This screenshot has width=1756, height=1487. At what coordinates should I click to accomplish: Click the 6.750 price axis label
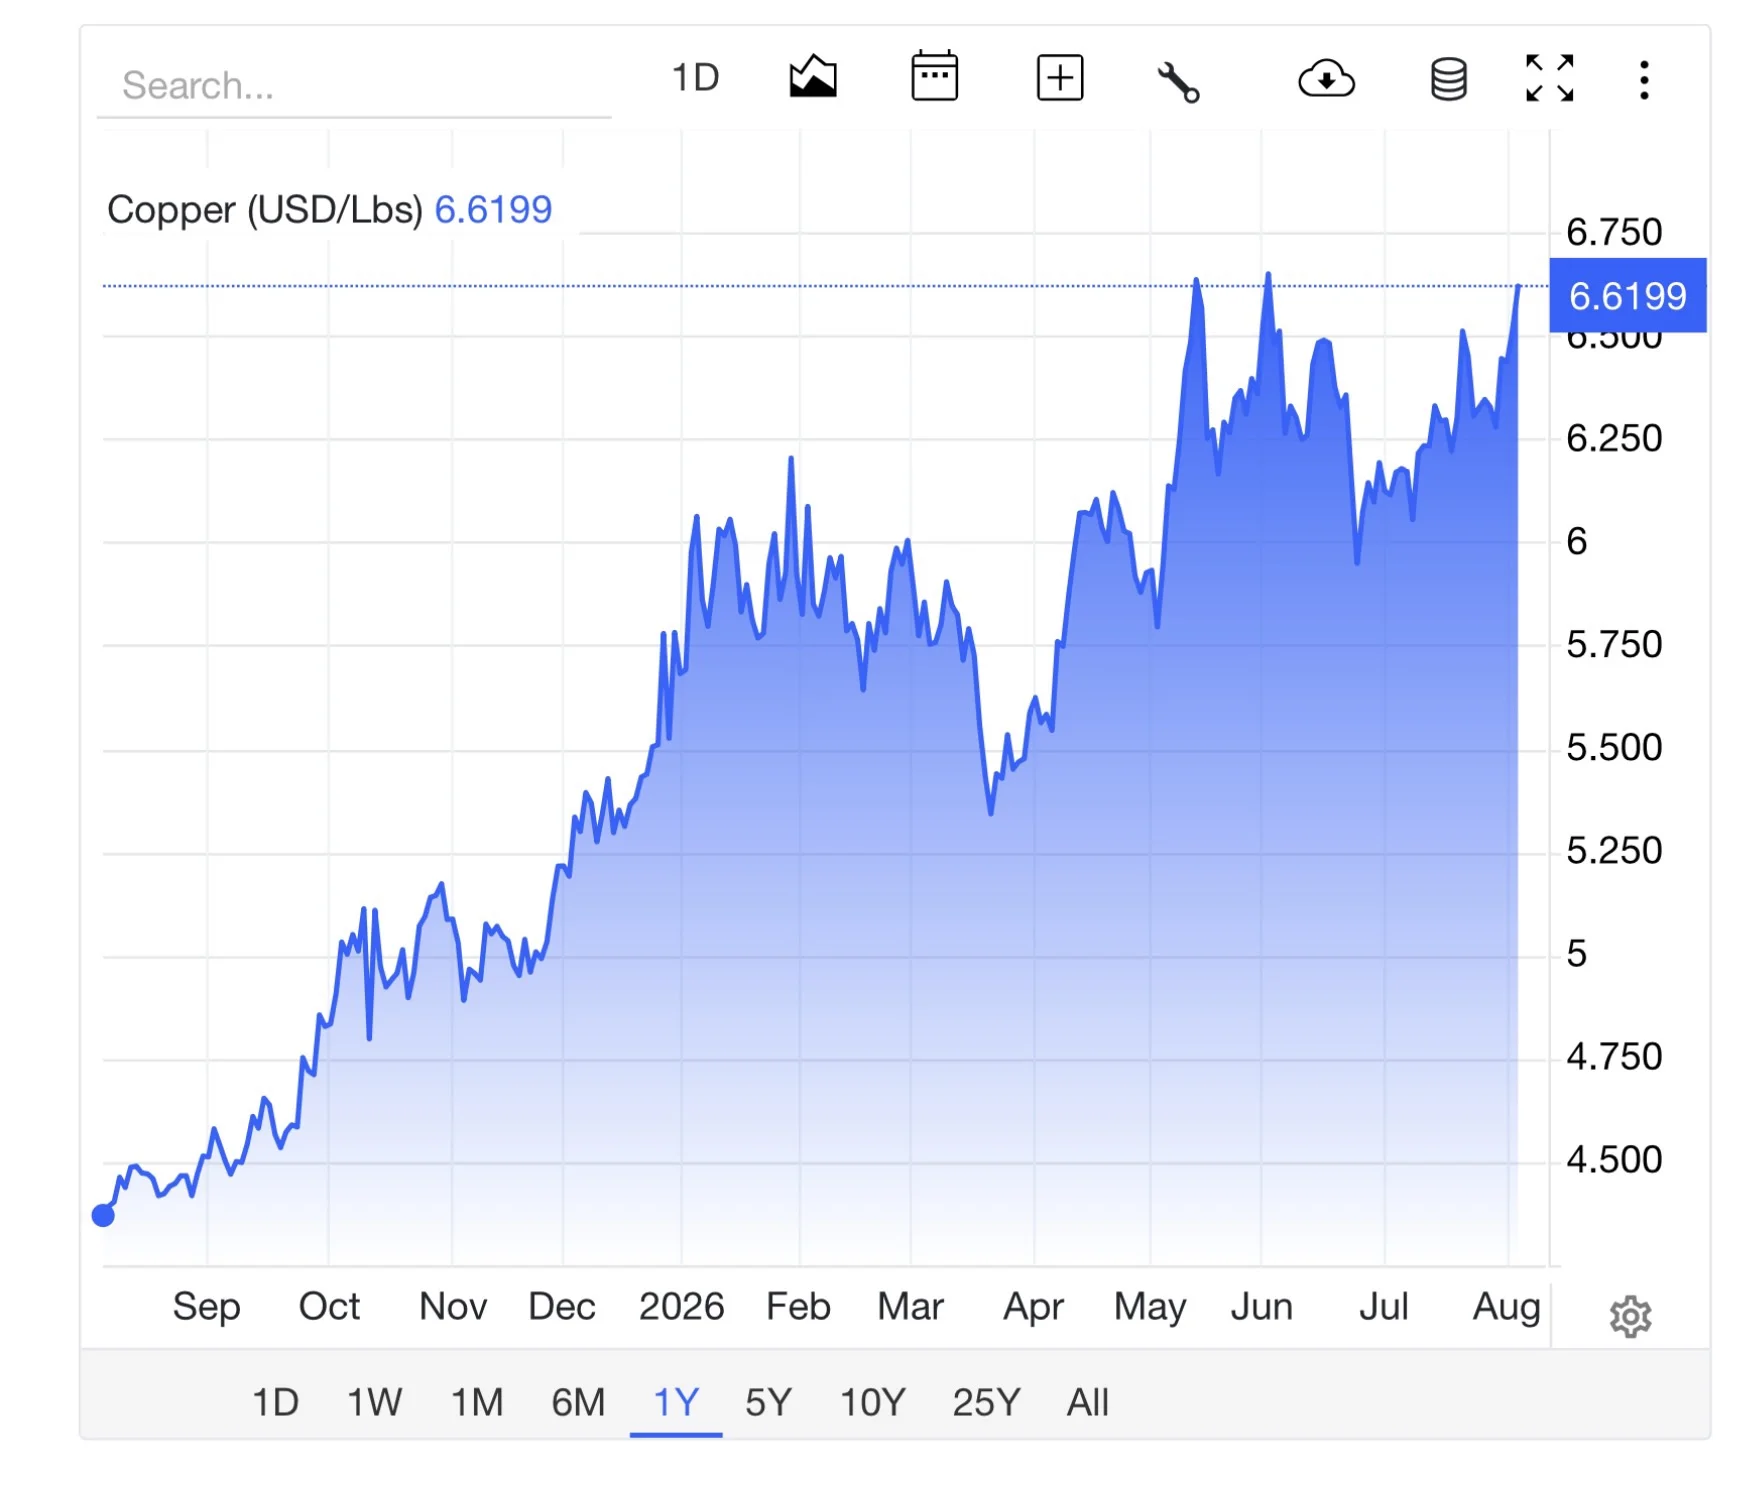tap(1614, 232)
